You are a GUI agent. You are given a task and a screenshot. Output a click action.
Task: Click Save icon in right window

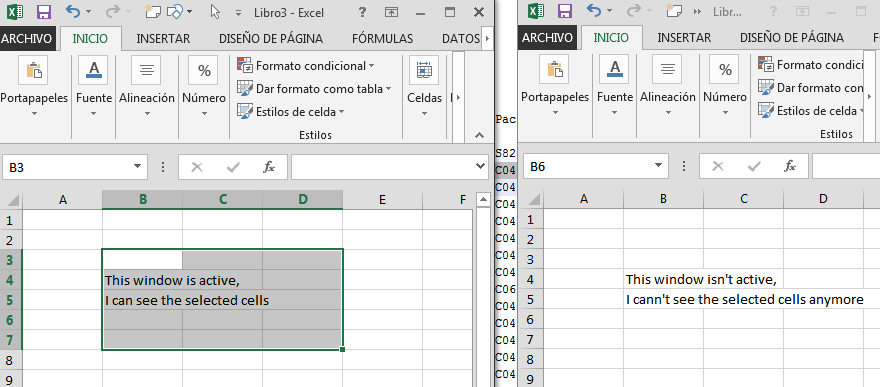565,11
